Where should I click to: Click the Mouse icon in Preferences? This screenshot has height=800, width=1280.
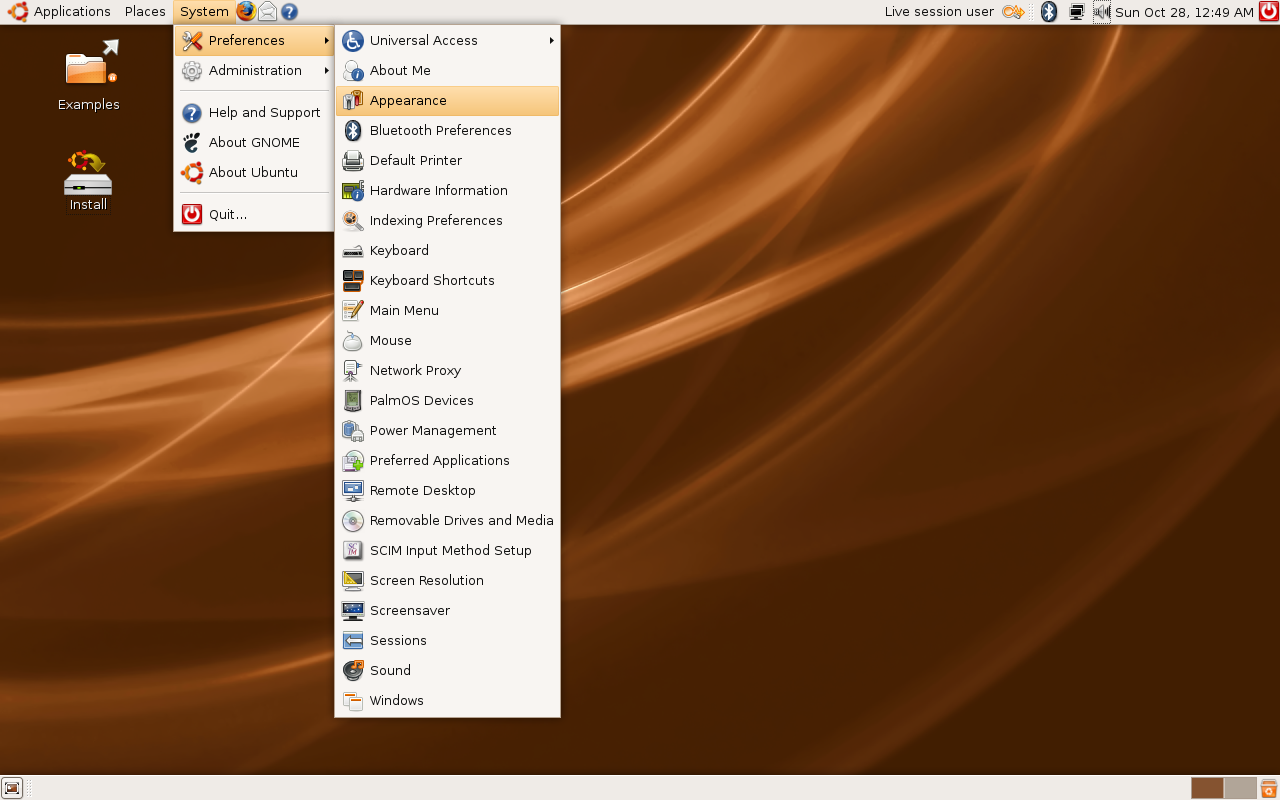pyautogui.click(x=353, y=340)
